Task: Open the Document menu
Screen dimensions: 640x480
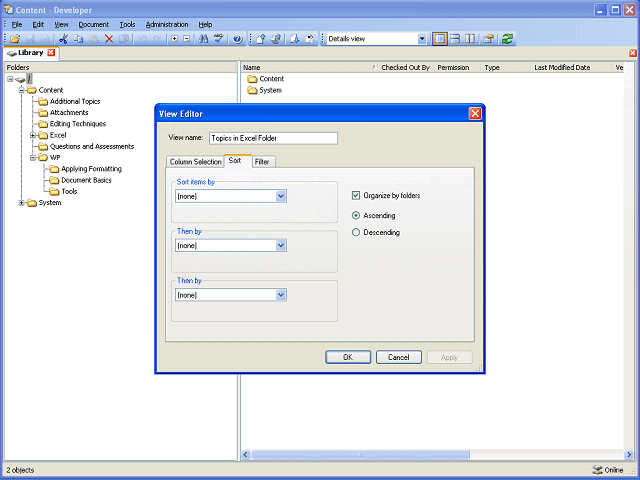Action: [x=94, y=24]
